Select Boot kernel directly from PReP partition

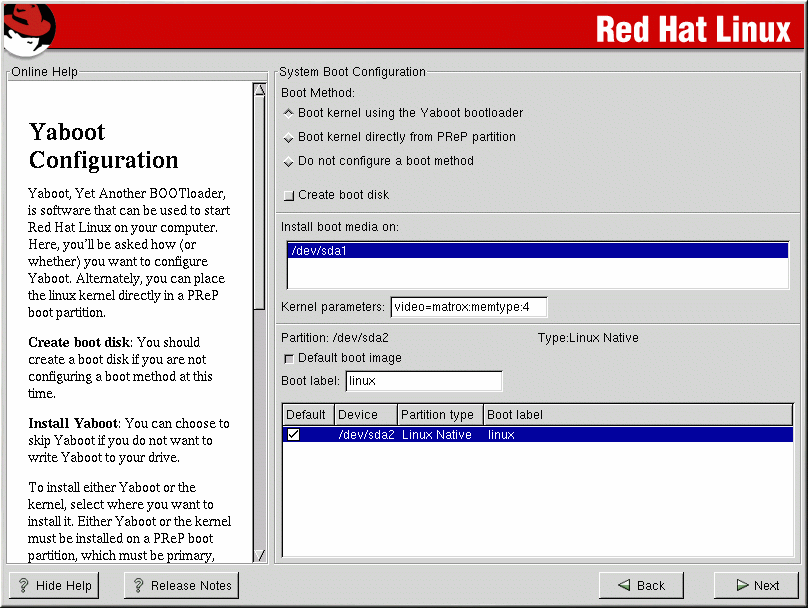[x=289, y=137]
